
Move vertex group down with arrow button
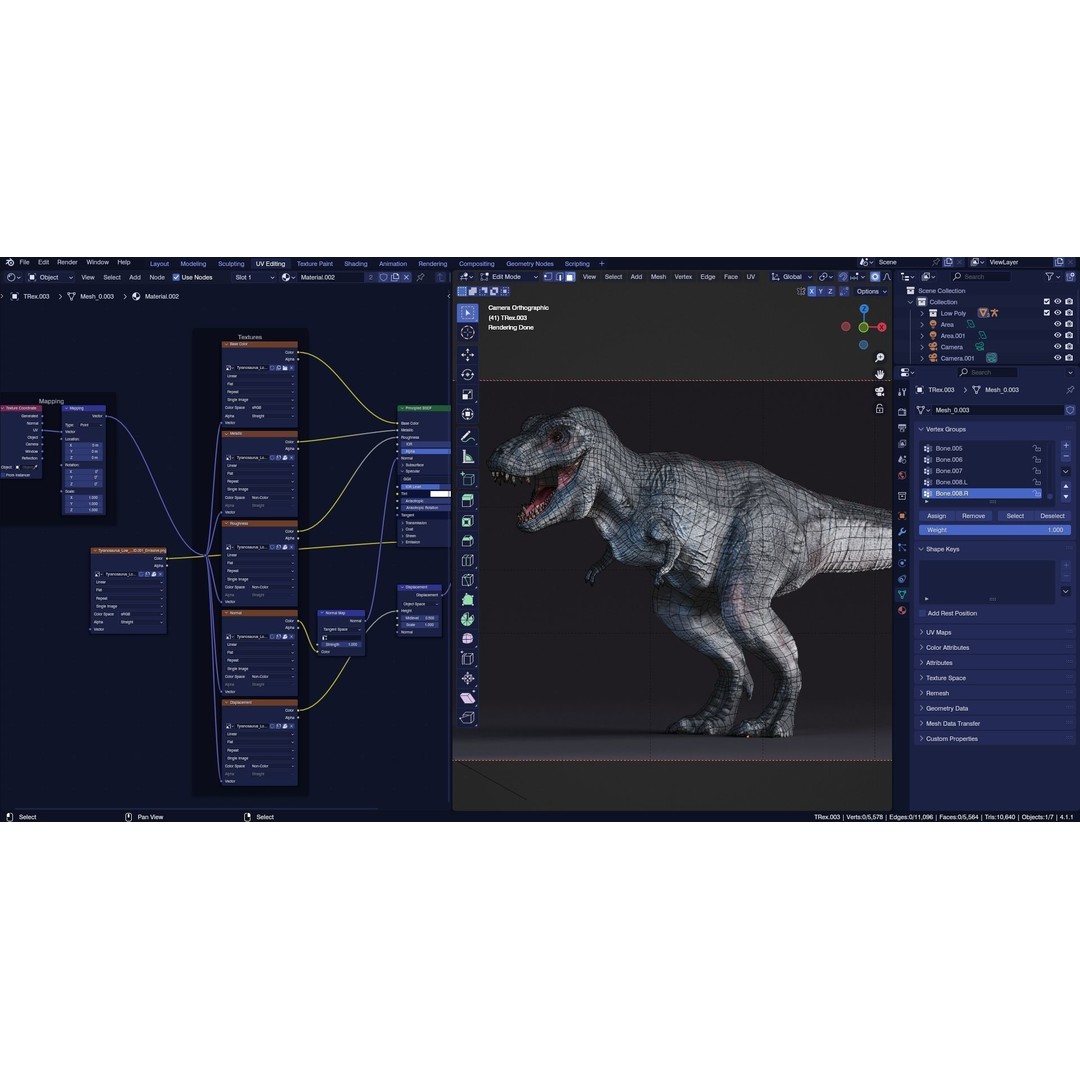1066,497
